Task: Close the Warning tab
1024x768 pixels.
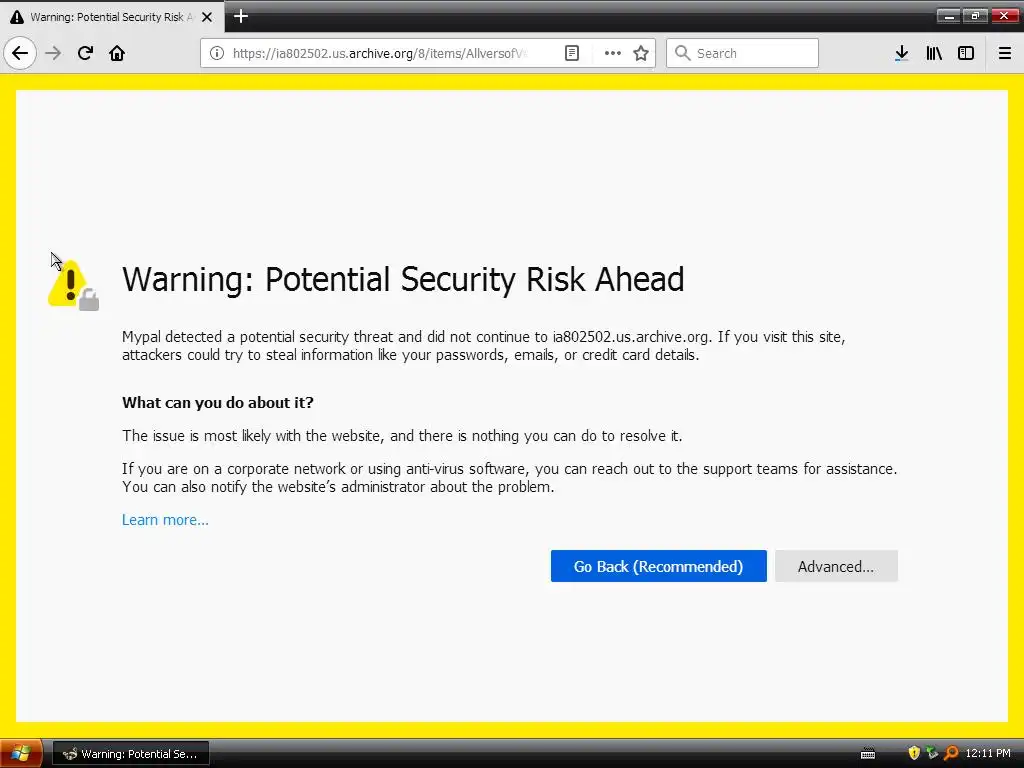Action: click(207, 17)
